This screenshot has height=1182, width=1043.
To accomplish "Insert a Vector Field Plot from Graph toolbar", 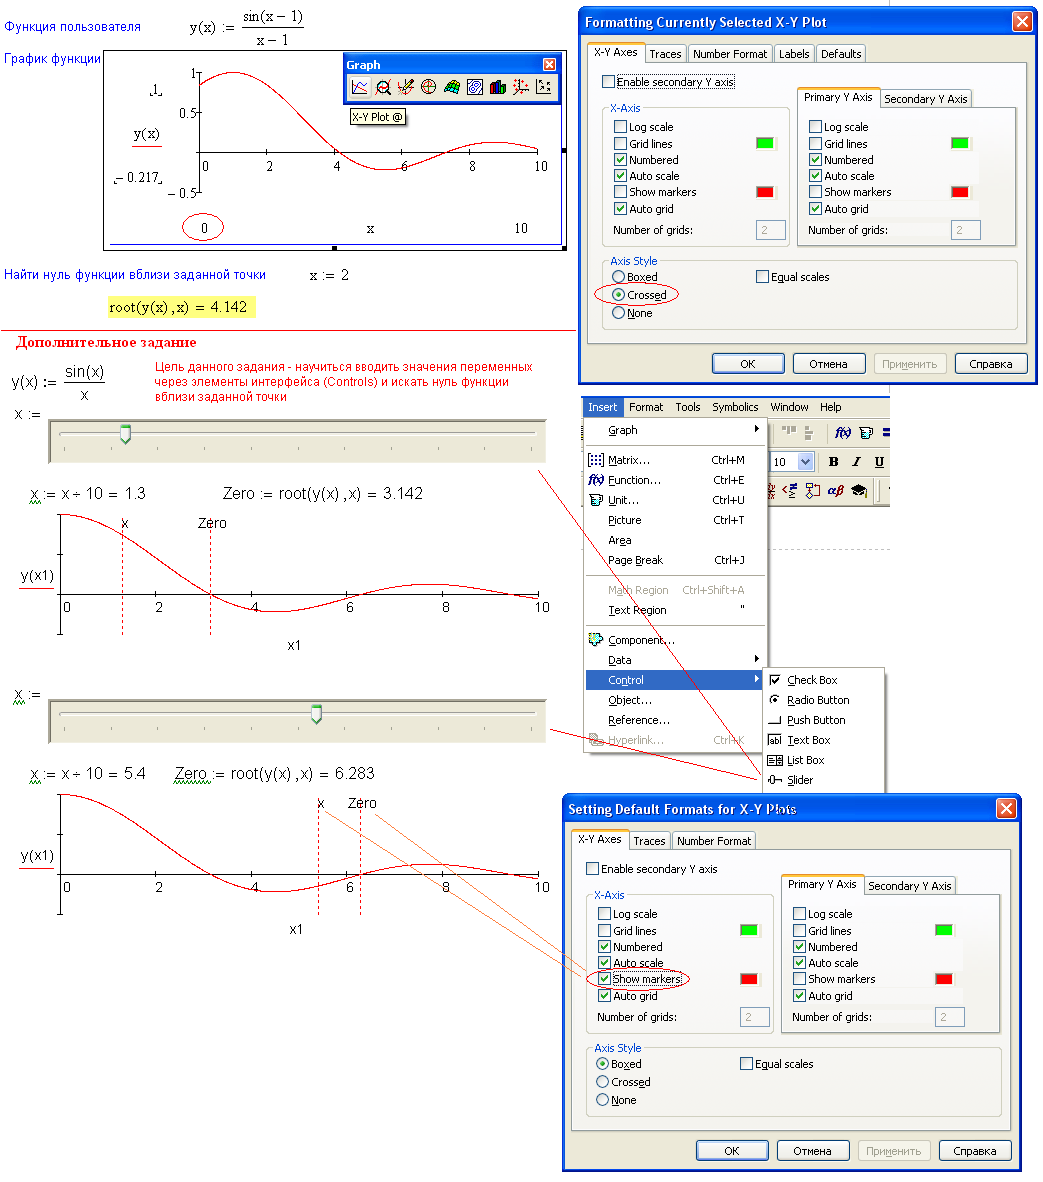I will tap(543, 87).
